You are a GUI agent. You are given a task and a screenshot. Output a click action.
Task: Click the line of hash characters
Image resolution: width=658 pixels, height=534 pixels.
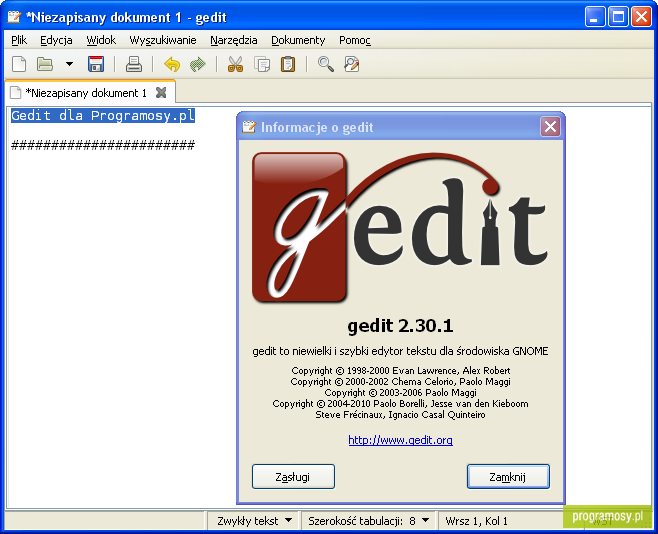click(x=103, y=145)
